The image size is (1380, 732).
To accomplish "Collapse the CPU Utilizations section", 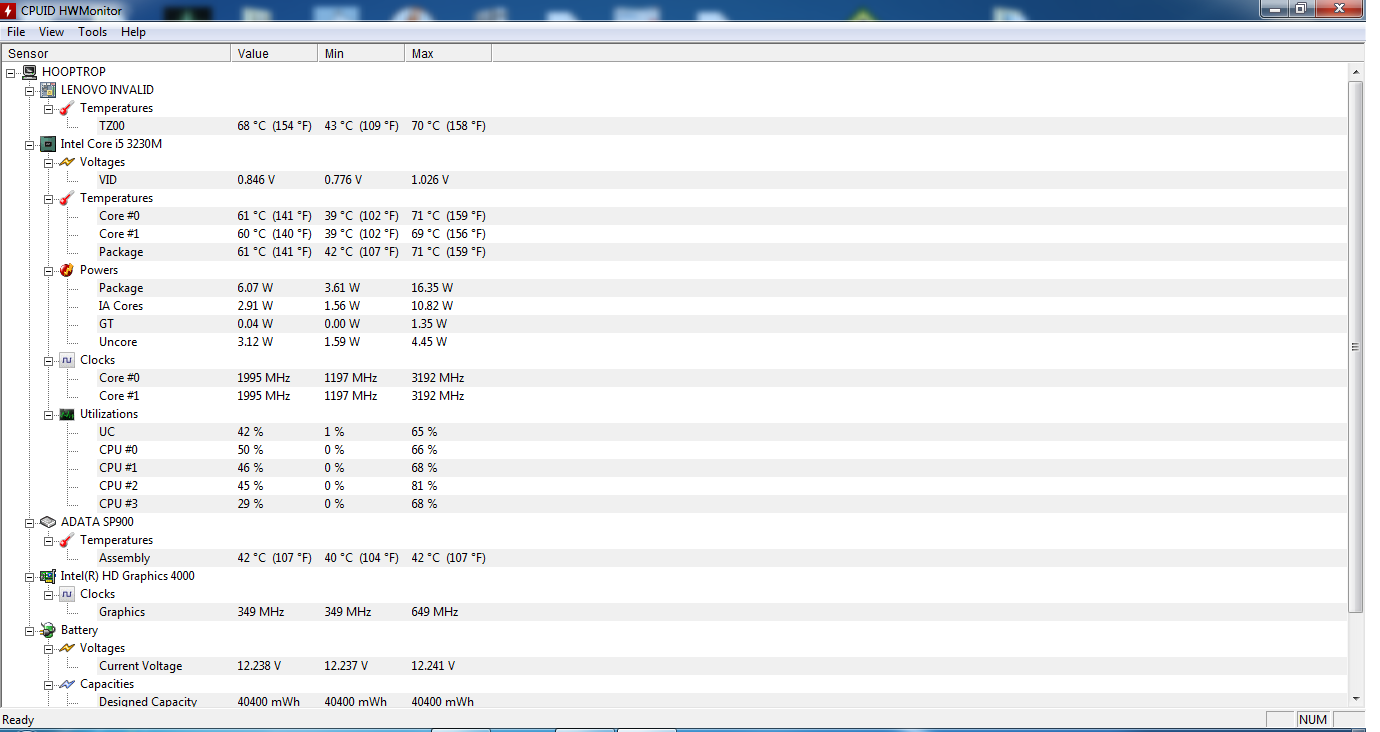I will point(49,414).
